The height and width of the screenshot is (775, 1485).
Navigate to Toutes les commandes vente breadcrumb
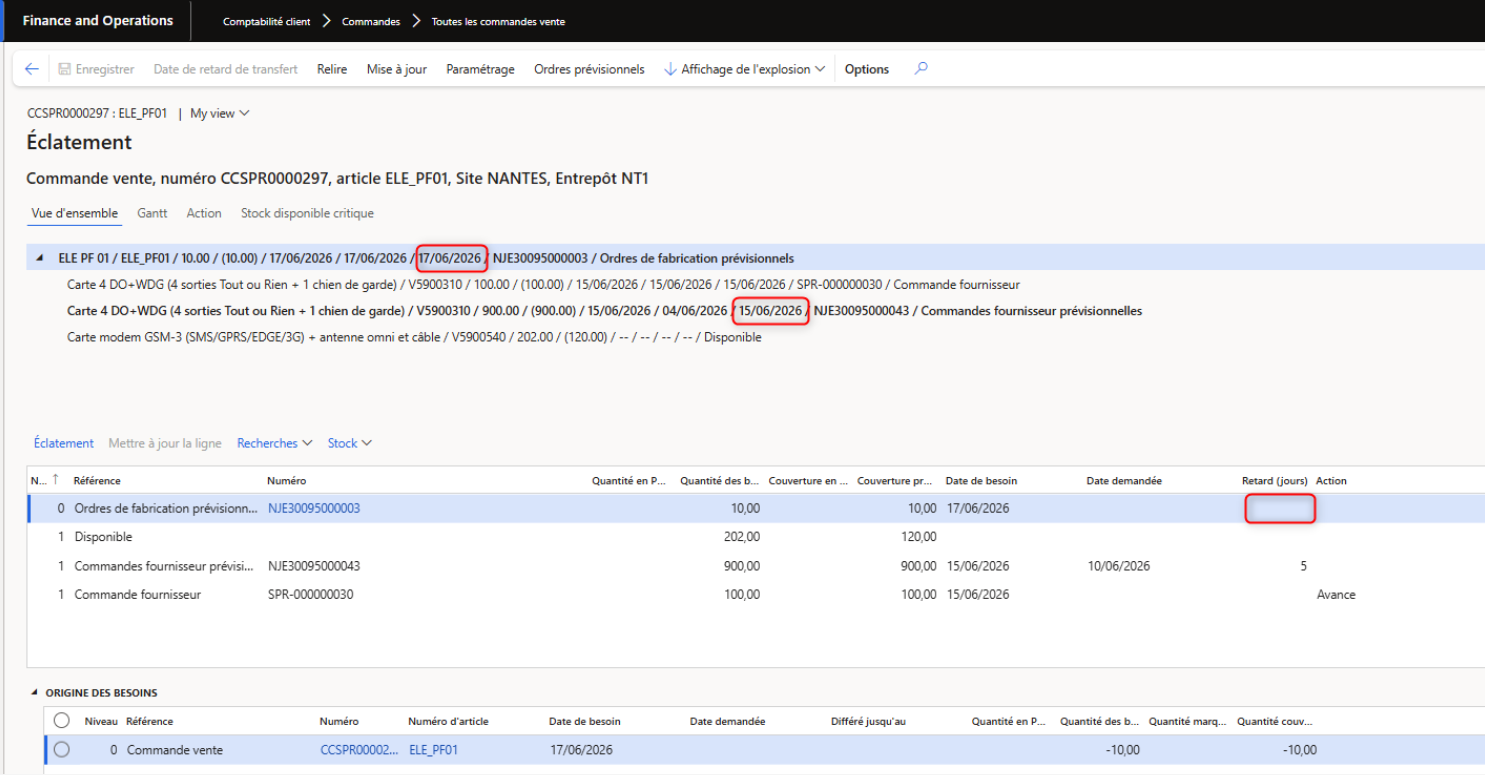[x=498, y=21]
